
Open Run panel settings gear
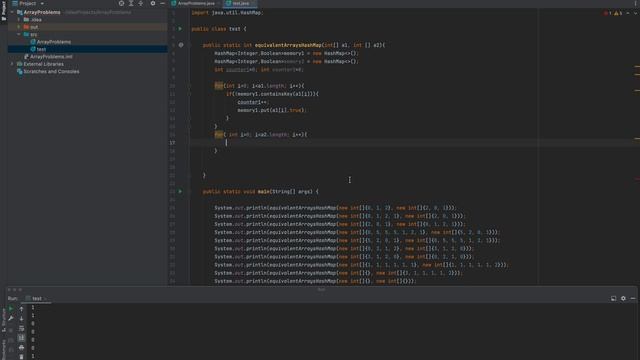tap(623, 298)
